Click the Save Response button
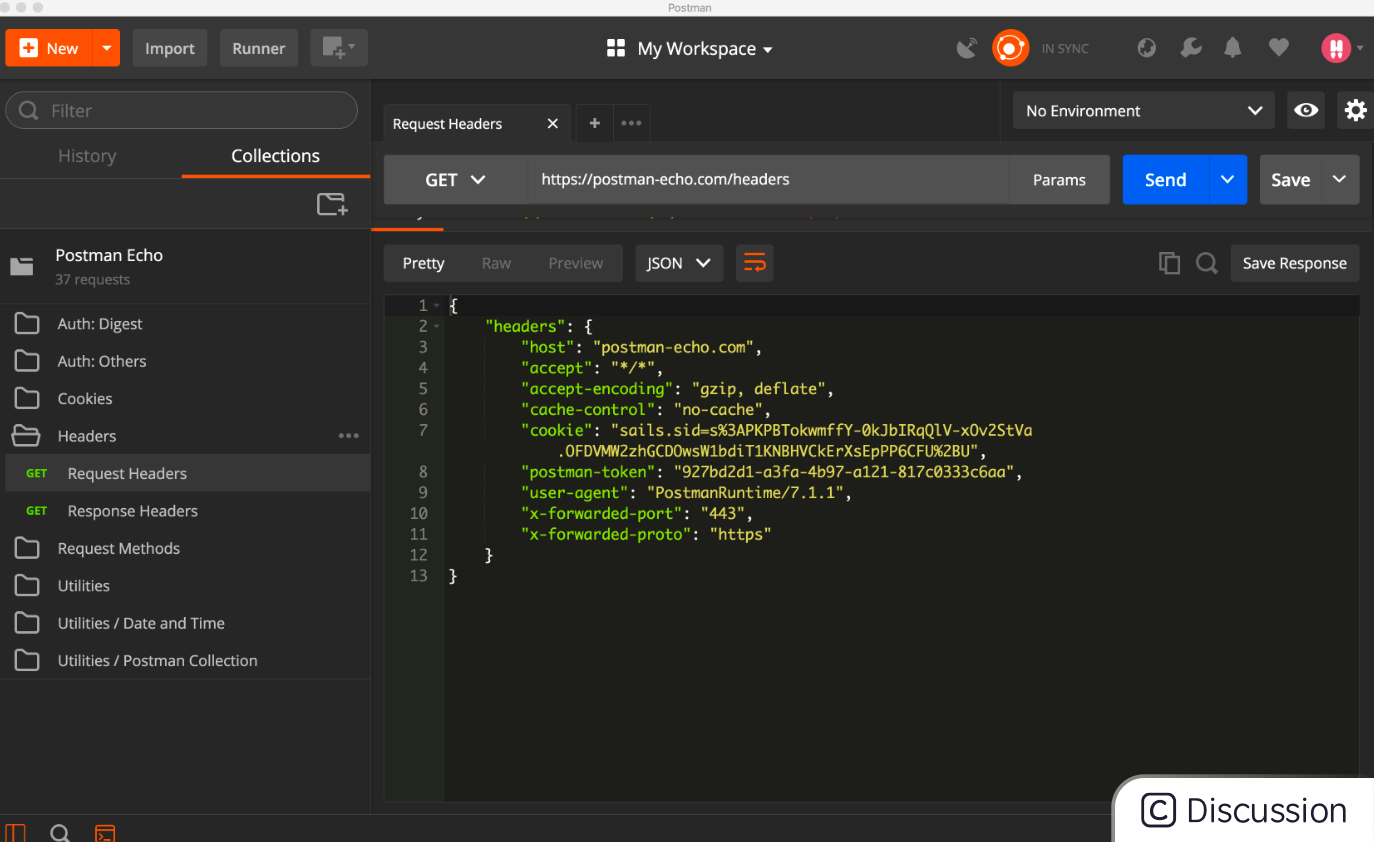Viewport: 1374px width, 842px height. point(1295,263)
